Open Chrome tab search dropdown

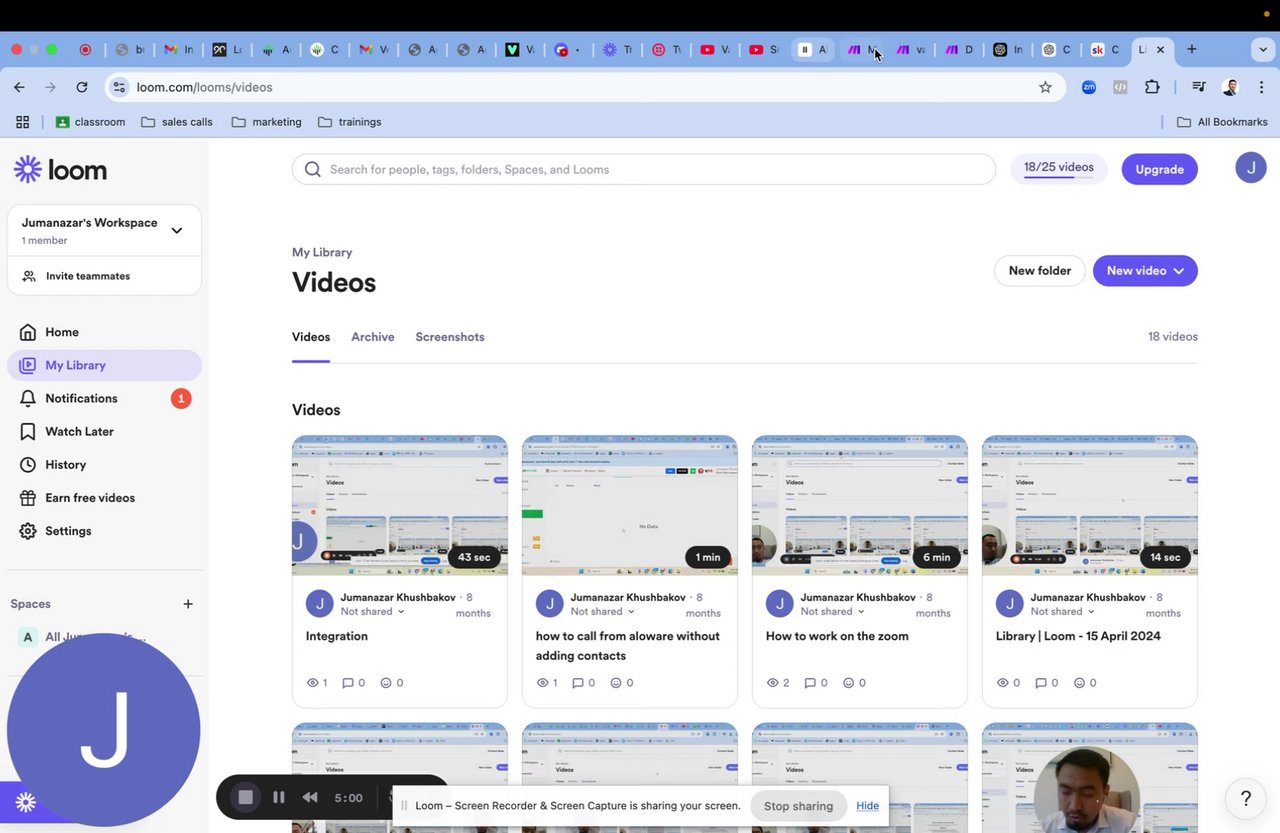pyautogui.click(x=1263, y=49)
